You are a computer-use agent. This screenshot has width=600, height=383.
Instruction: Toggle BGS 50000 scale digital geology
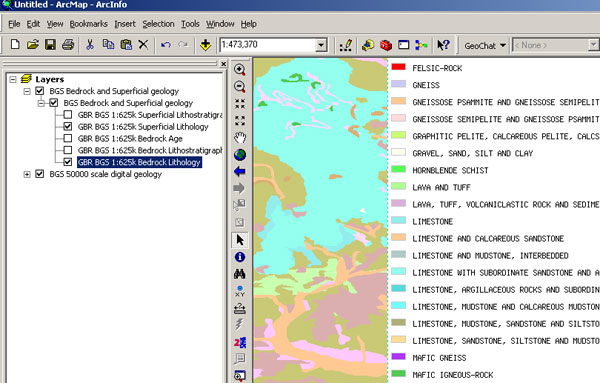pyautogui.click(x=40, y=174)
